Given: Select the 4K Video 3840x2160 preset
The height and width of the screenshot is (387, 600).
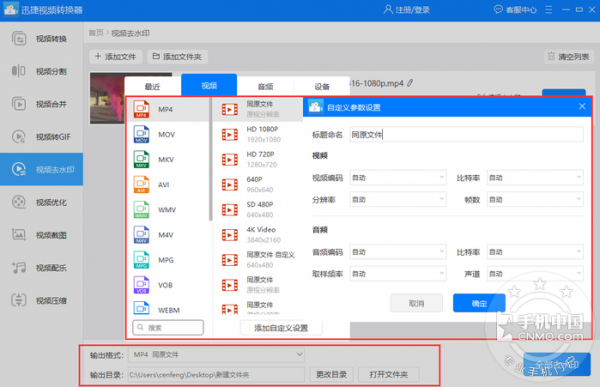Looking at the screenshot, I should click(258, 235).
